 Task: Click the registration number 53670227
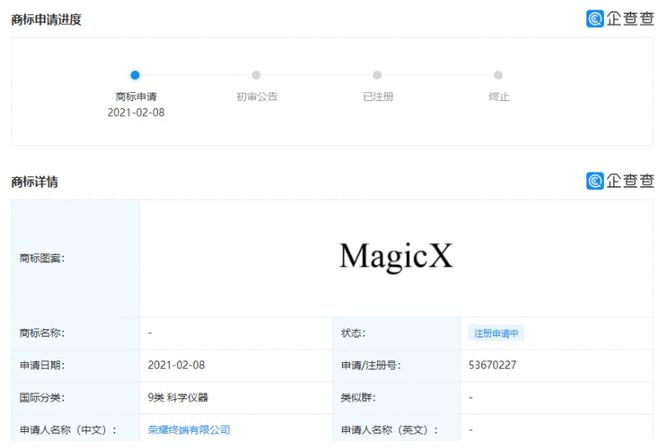492,365
